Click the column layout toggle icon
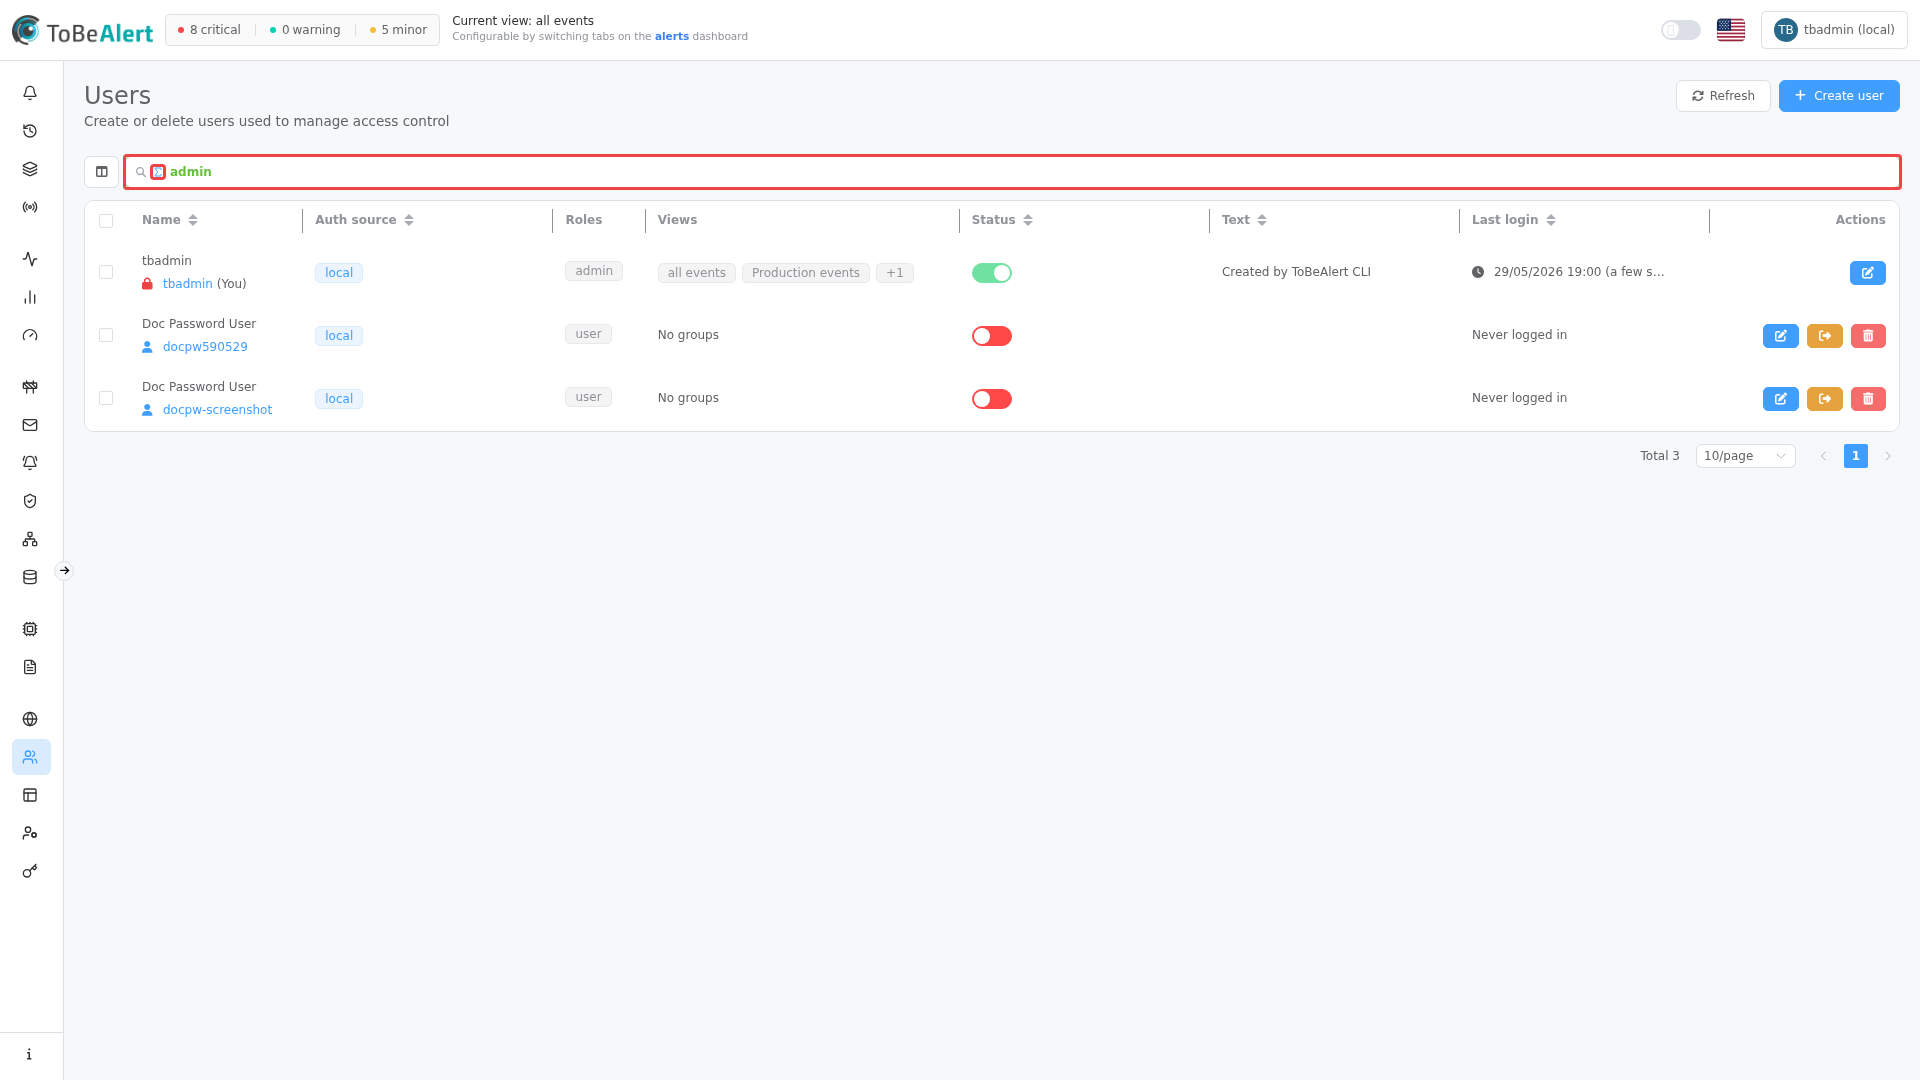 pyautogui.click(x=102, y=172)
